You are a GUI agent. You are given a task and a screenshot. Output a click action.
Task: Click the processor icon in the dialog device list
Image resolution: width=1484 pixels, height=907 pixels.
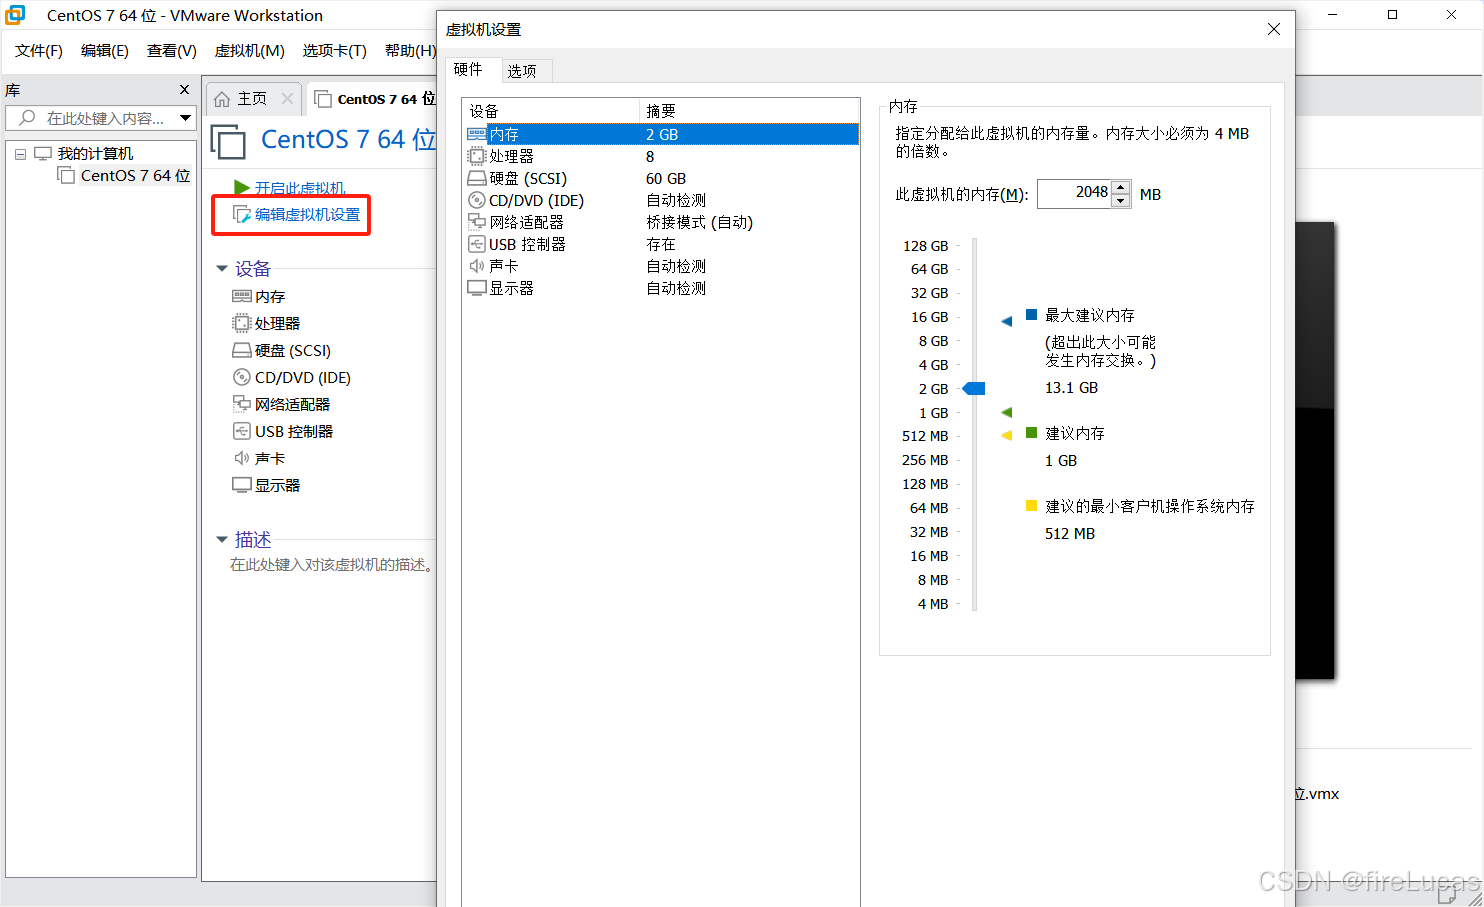477,156
